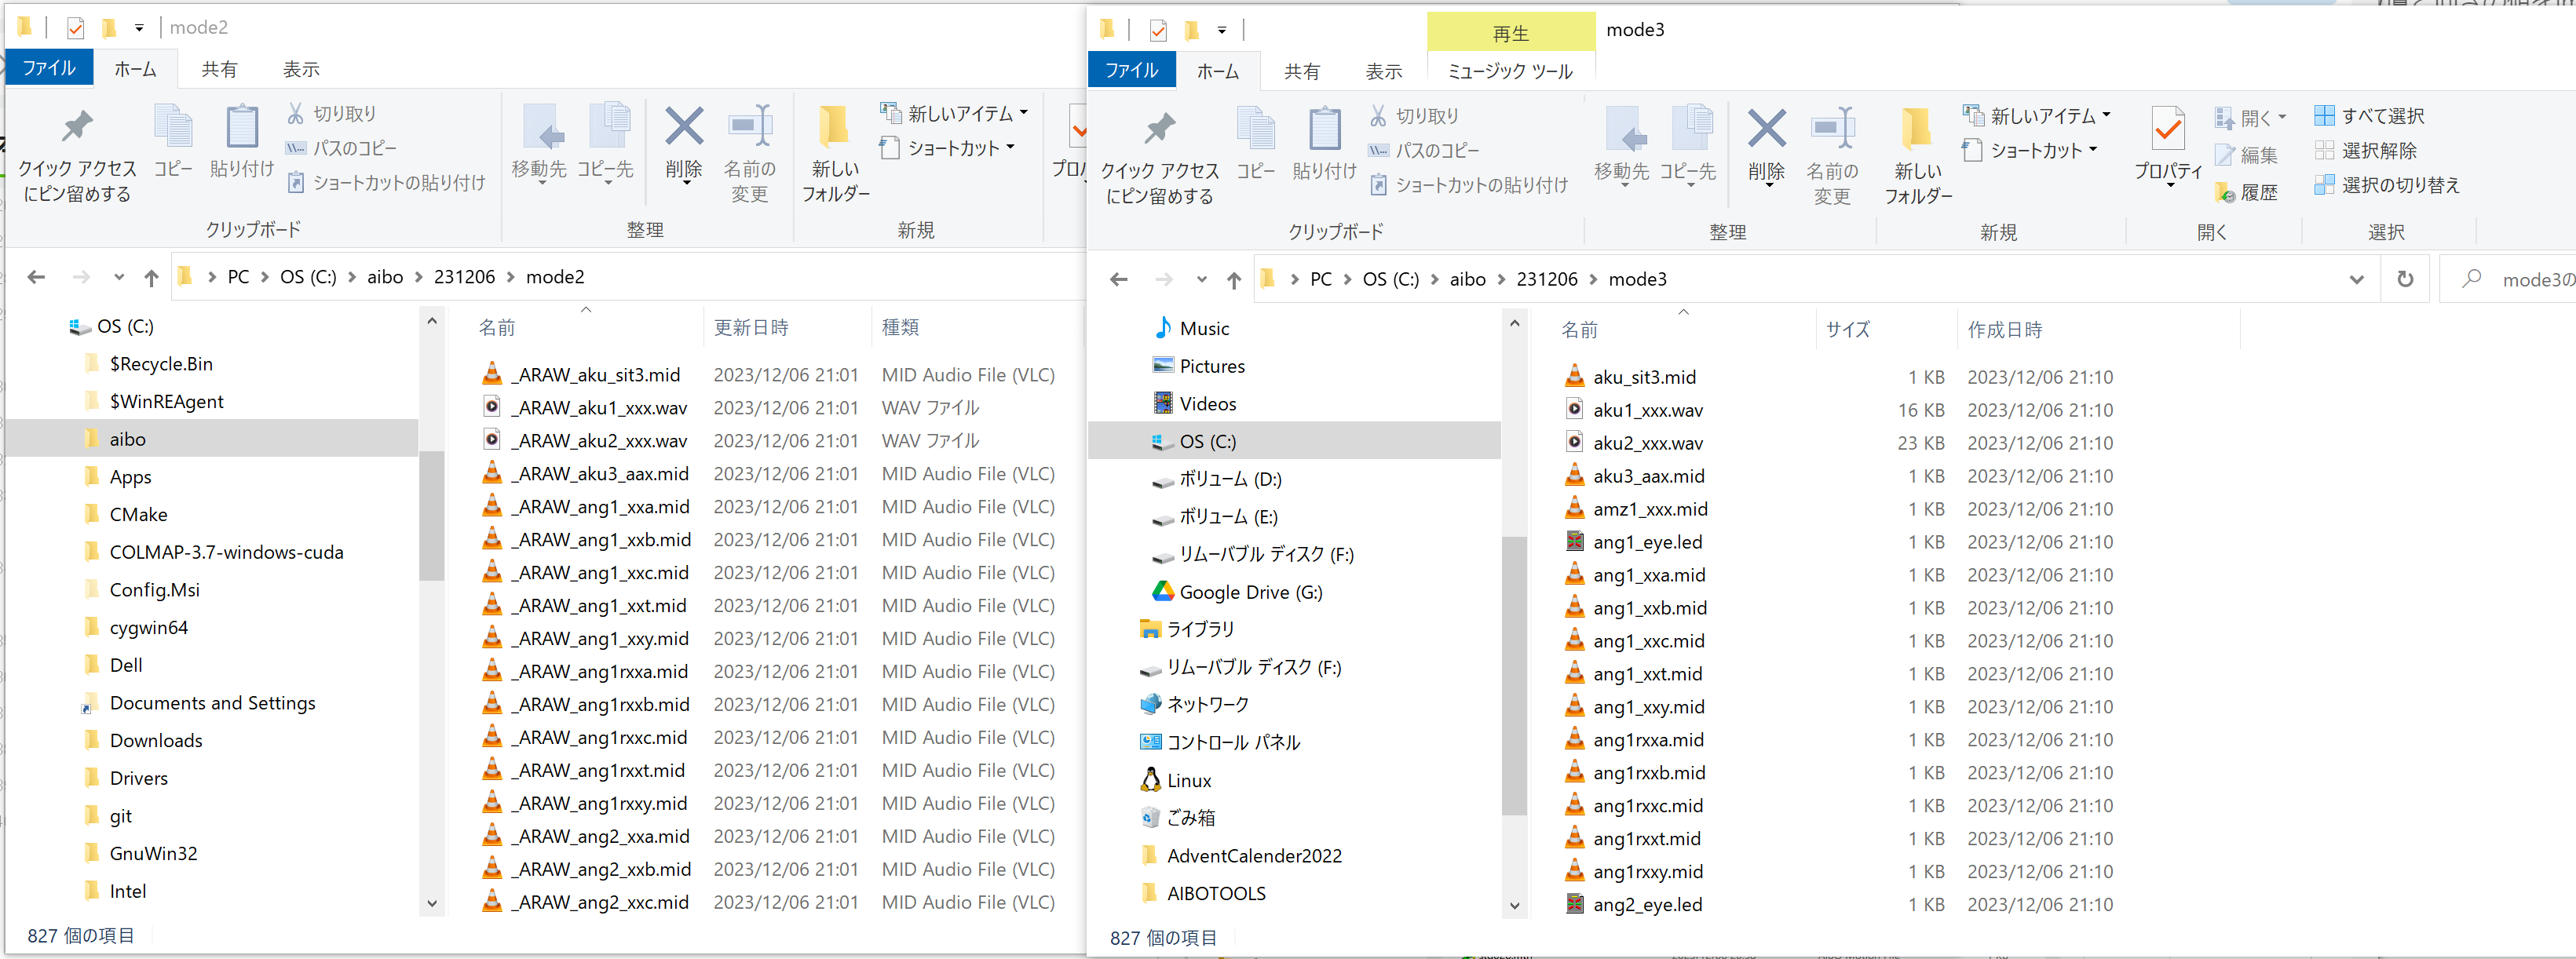This screenshot has height=959, width=2576.
Task: Click the Refresh button beside mode3 address bar
Action: coord(2405,279)
